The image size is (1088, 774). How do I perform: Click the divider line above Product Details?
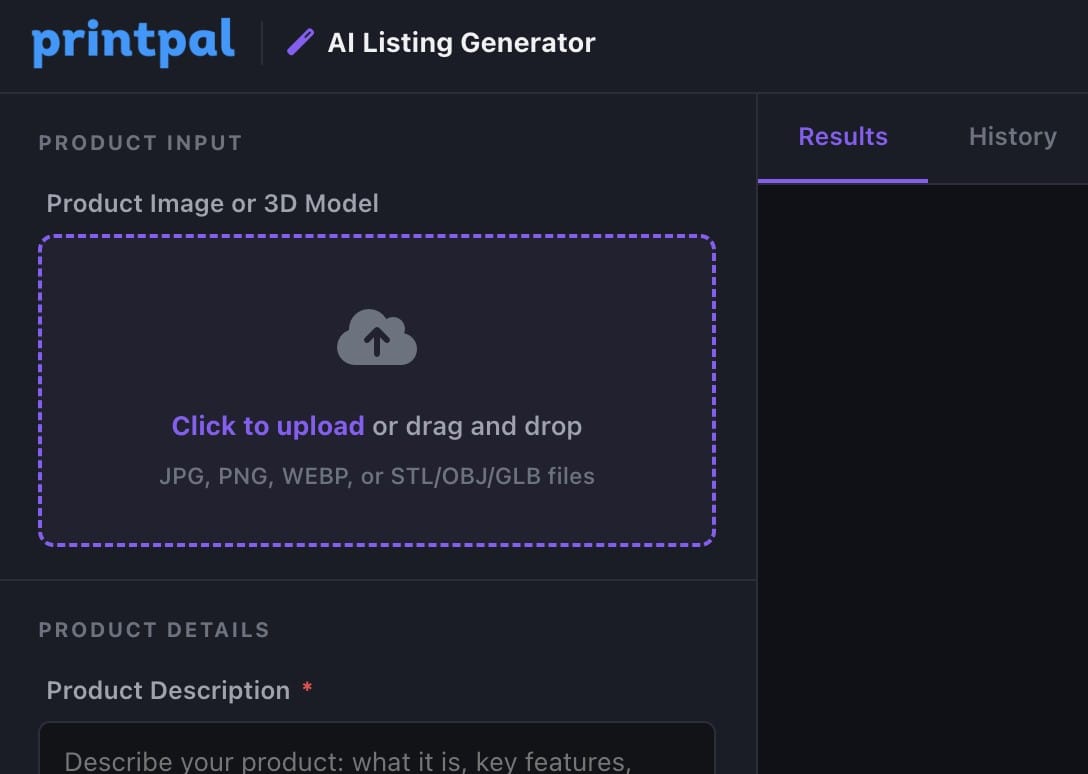377,580
